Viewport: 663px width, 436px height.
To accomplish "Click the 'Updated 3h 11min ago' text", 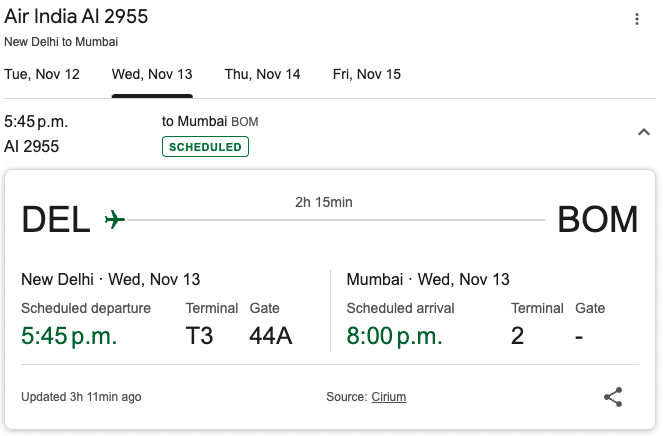I will 81,397.
